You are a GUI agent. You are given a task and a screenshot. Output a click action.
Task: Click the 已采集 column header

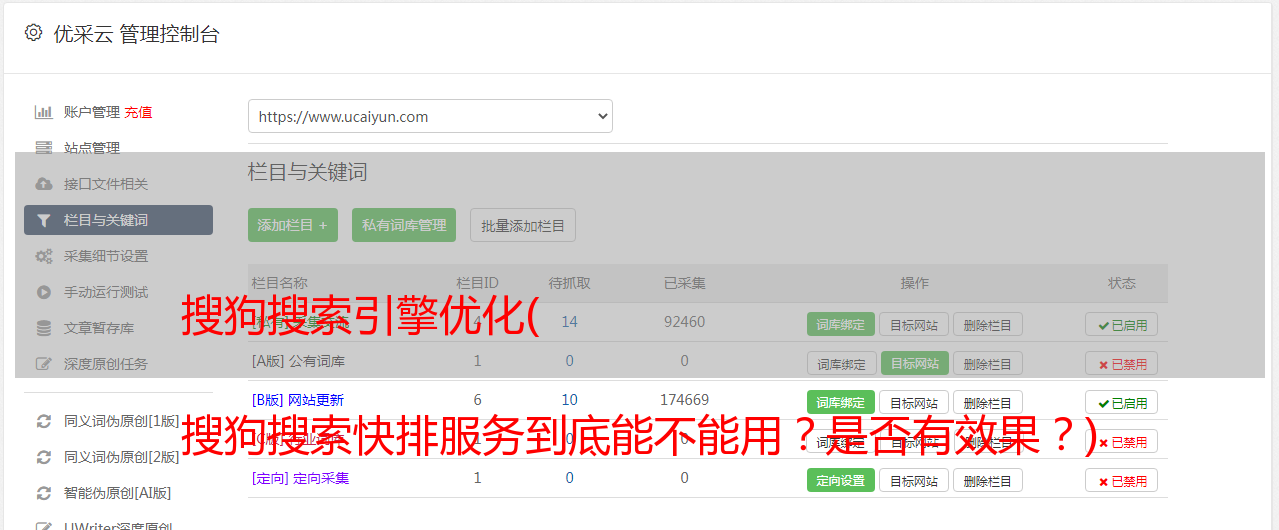pos(684,283)
